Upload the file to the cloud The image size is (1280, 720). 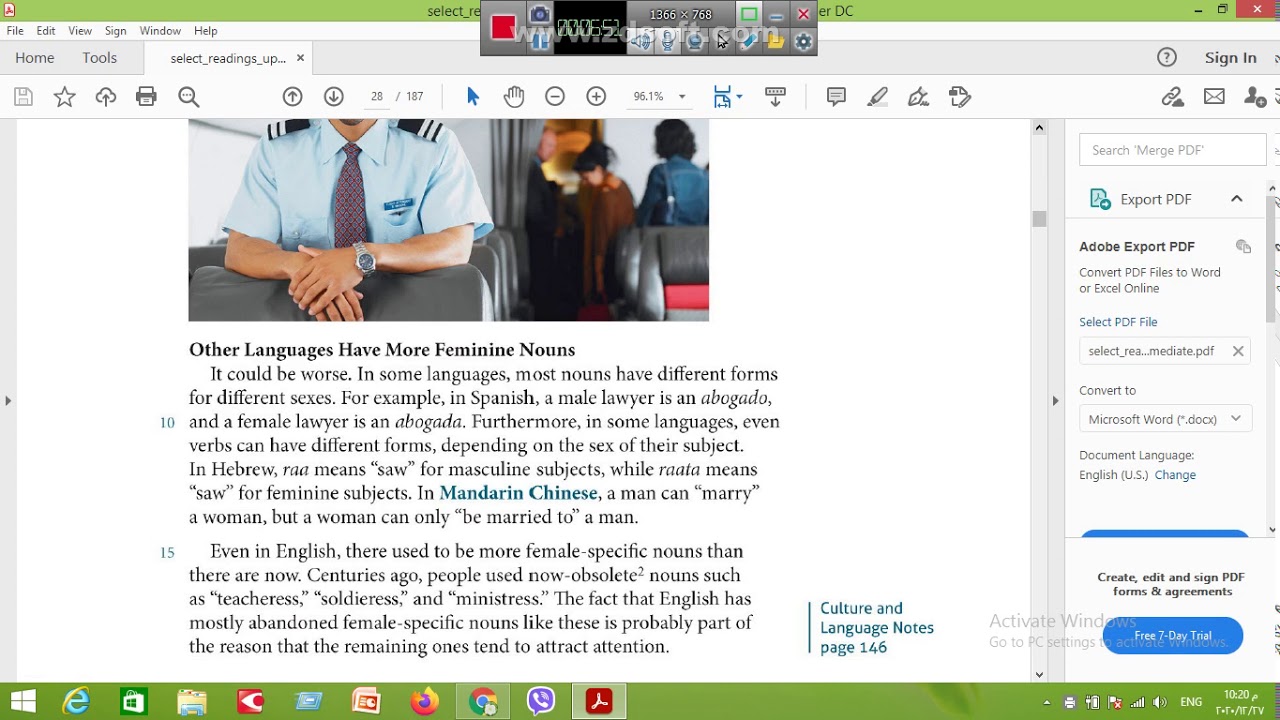tap(106, 97)
